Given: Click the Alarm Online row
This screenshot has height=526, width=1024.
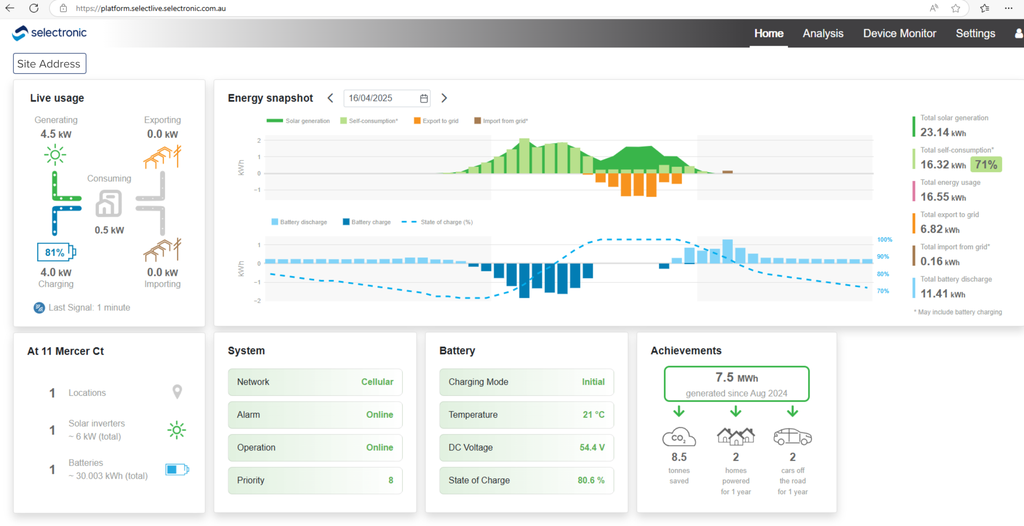Looking at the screenshot, I should point(315,414).
